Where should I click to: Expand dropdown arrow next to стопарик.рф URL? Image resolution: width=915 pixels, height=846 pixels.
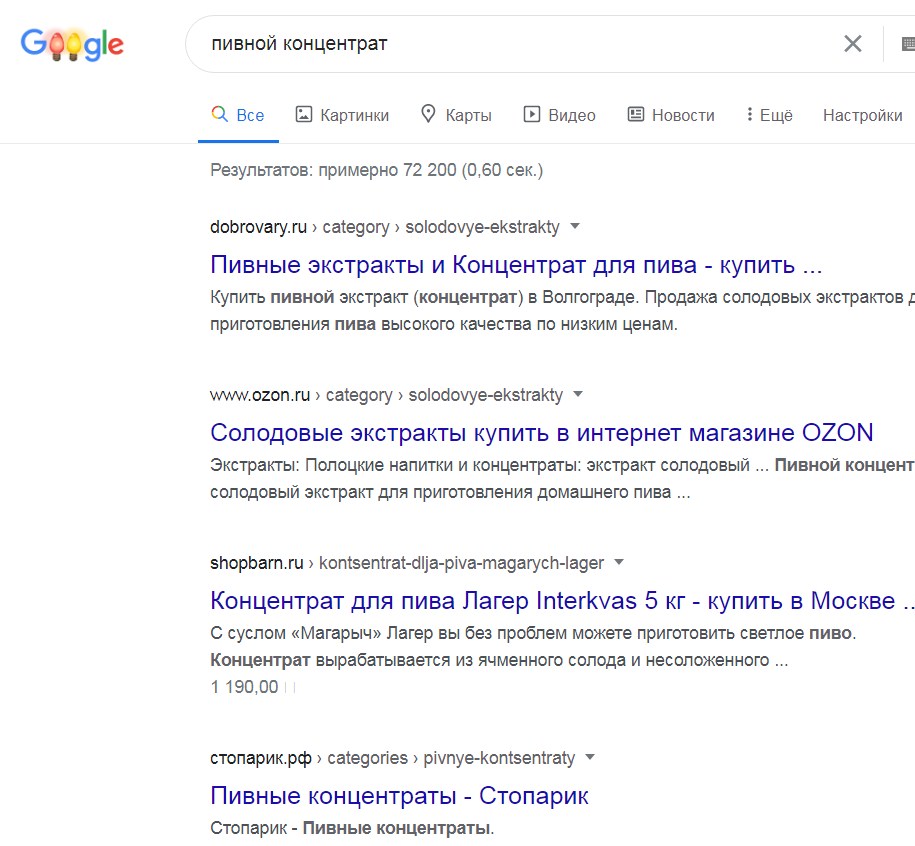[x=590, y=757]
